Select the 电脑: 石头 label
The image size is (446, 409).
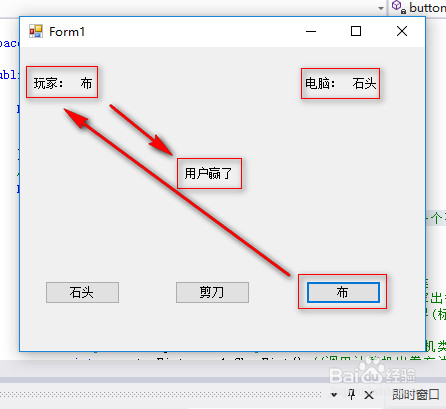click(341, 83)
